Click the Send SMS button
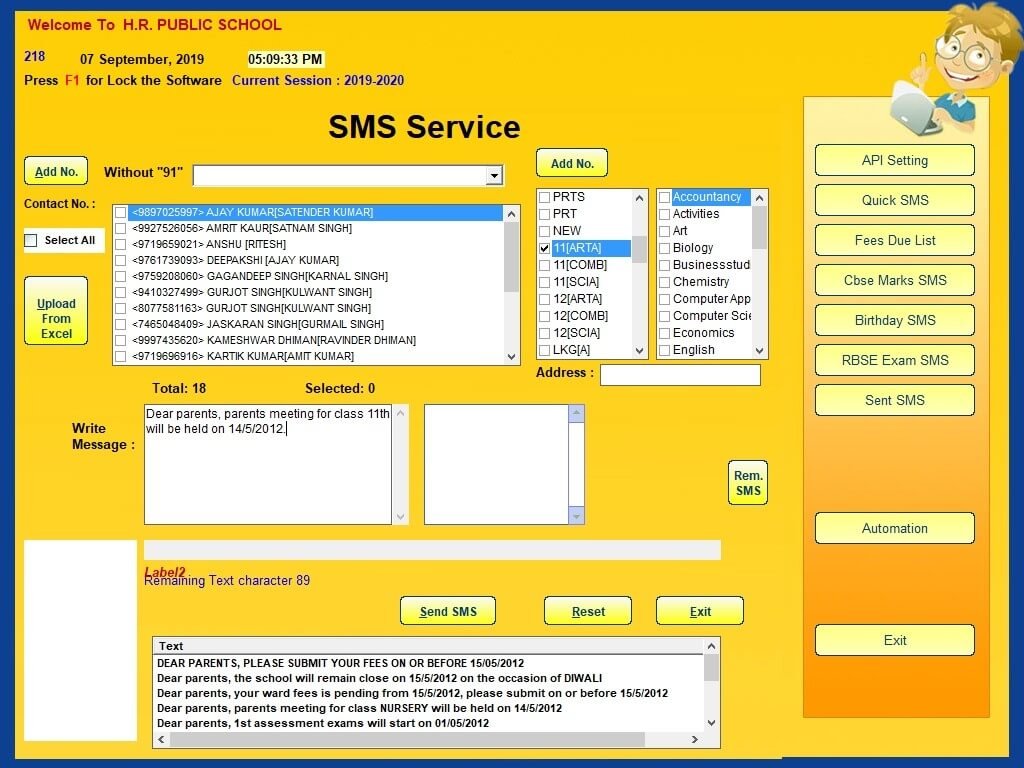 (x=448, y=611)
